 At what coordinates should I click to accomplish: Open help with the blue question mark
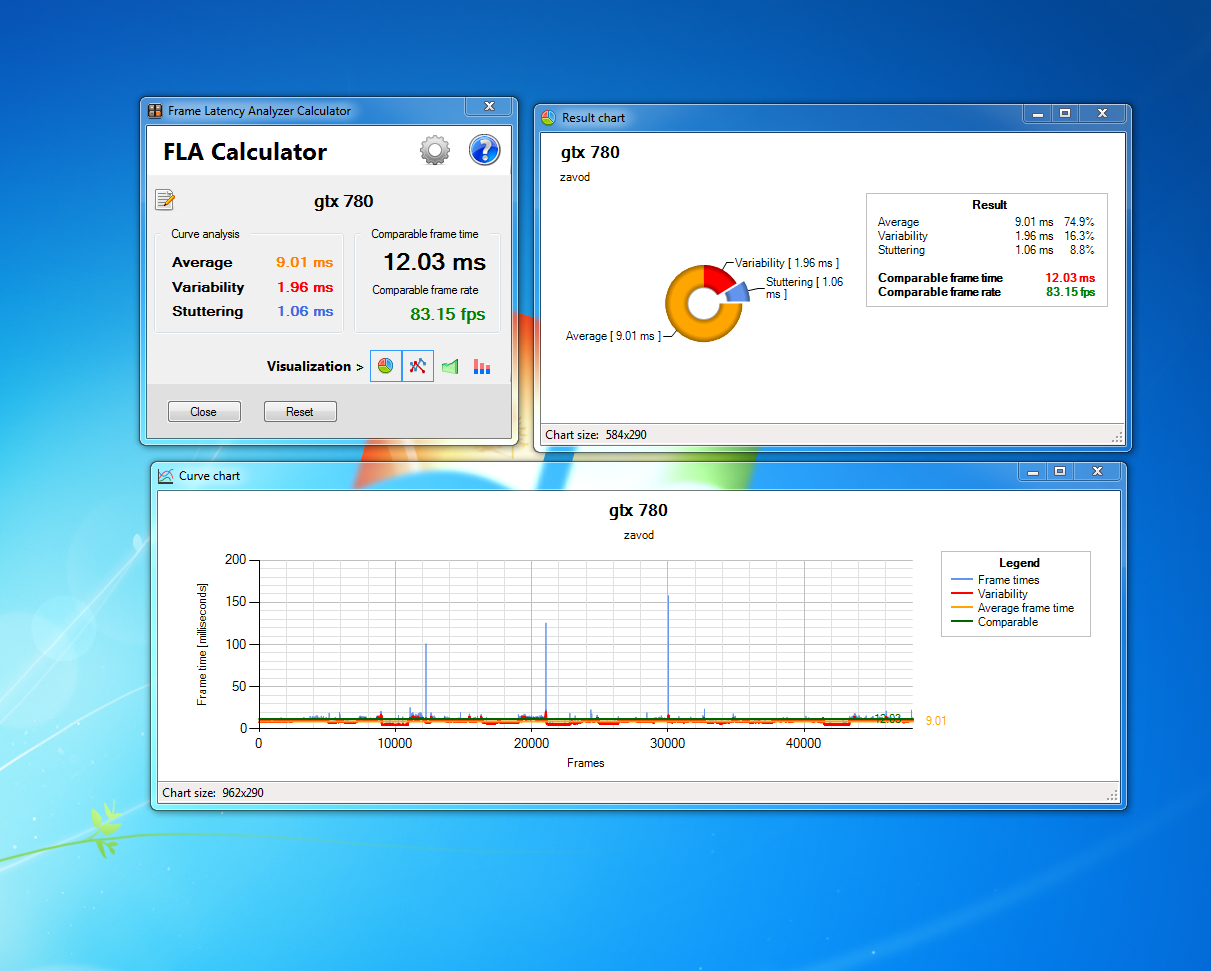484,151
